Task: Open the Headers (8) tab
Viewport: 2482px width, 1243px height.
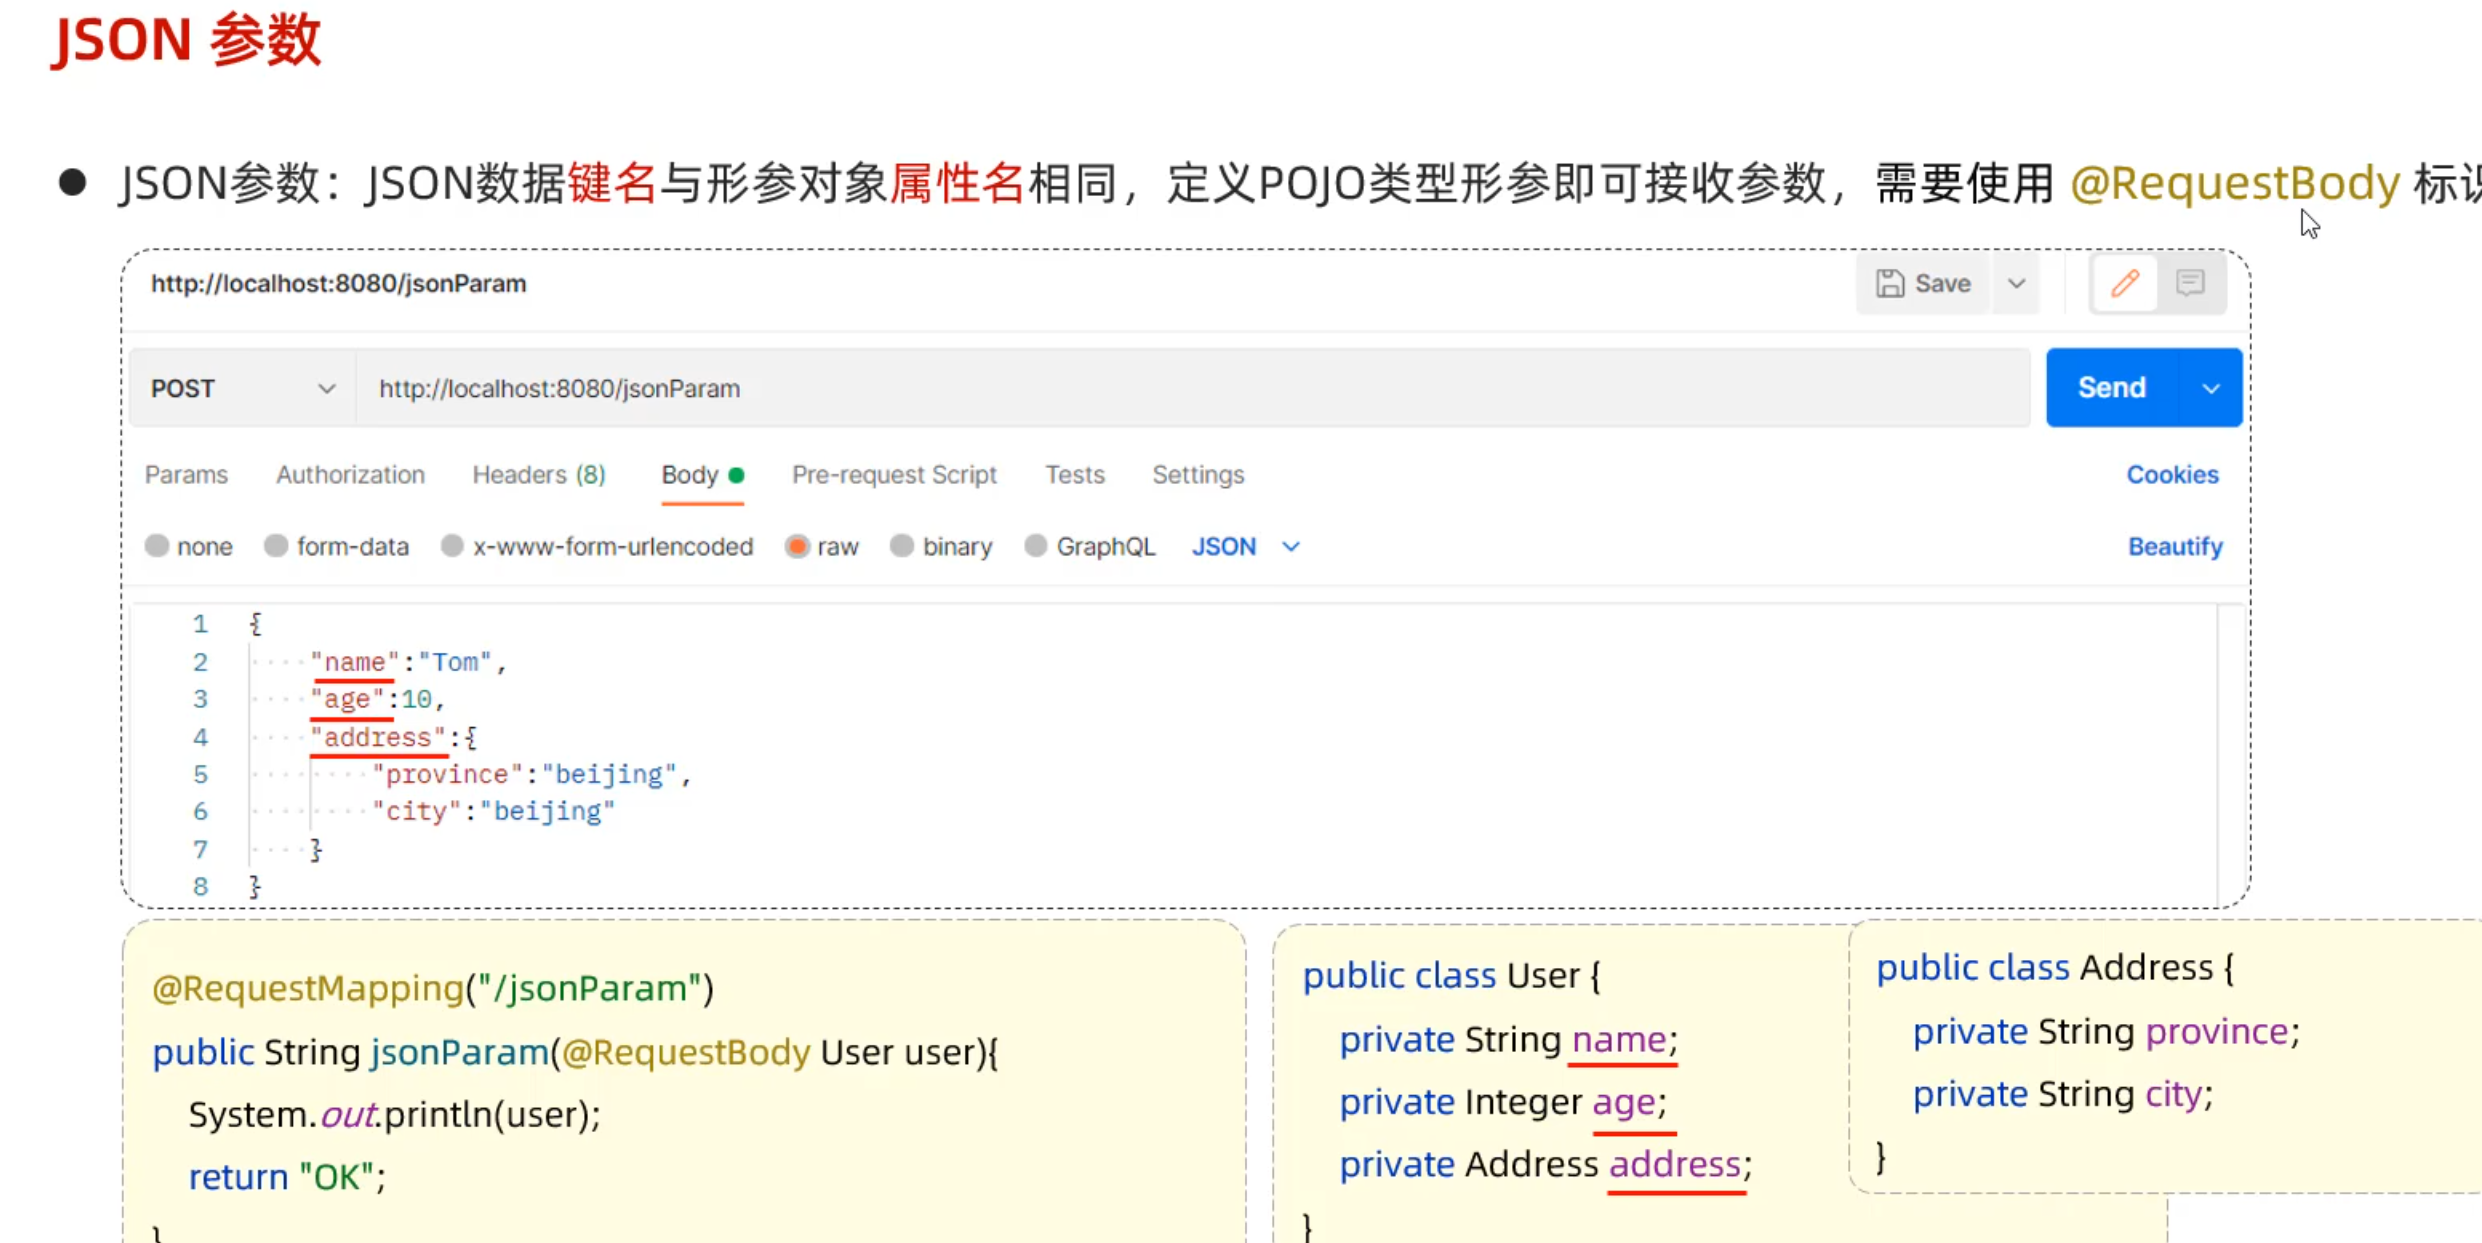Action: (539, 474)
